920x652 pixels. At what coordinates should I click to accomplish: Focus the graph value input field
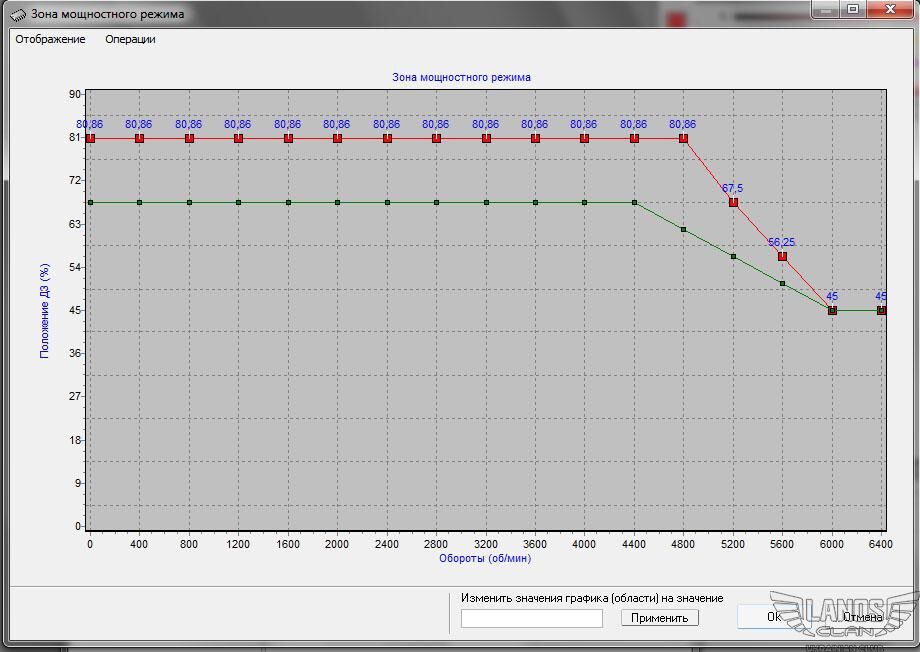coord(531,618)
